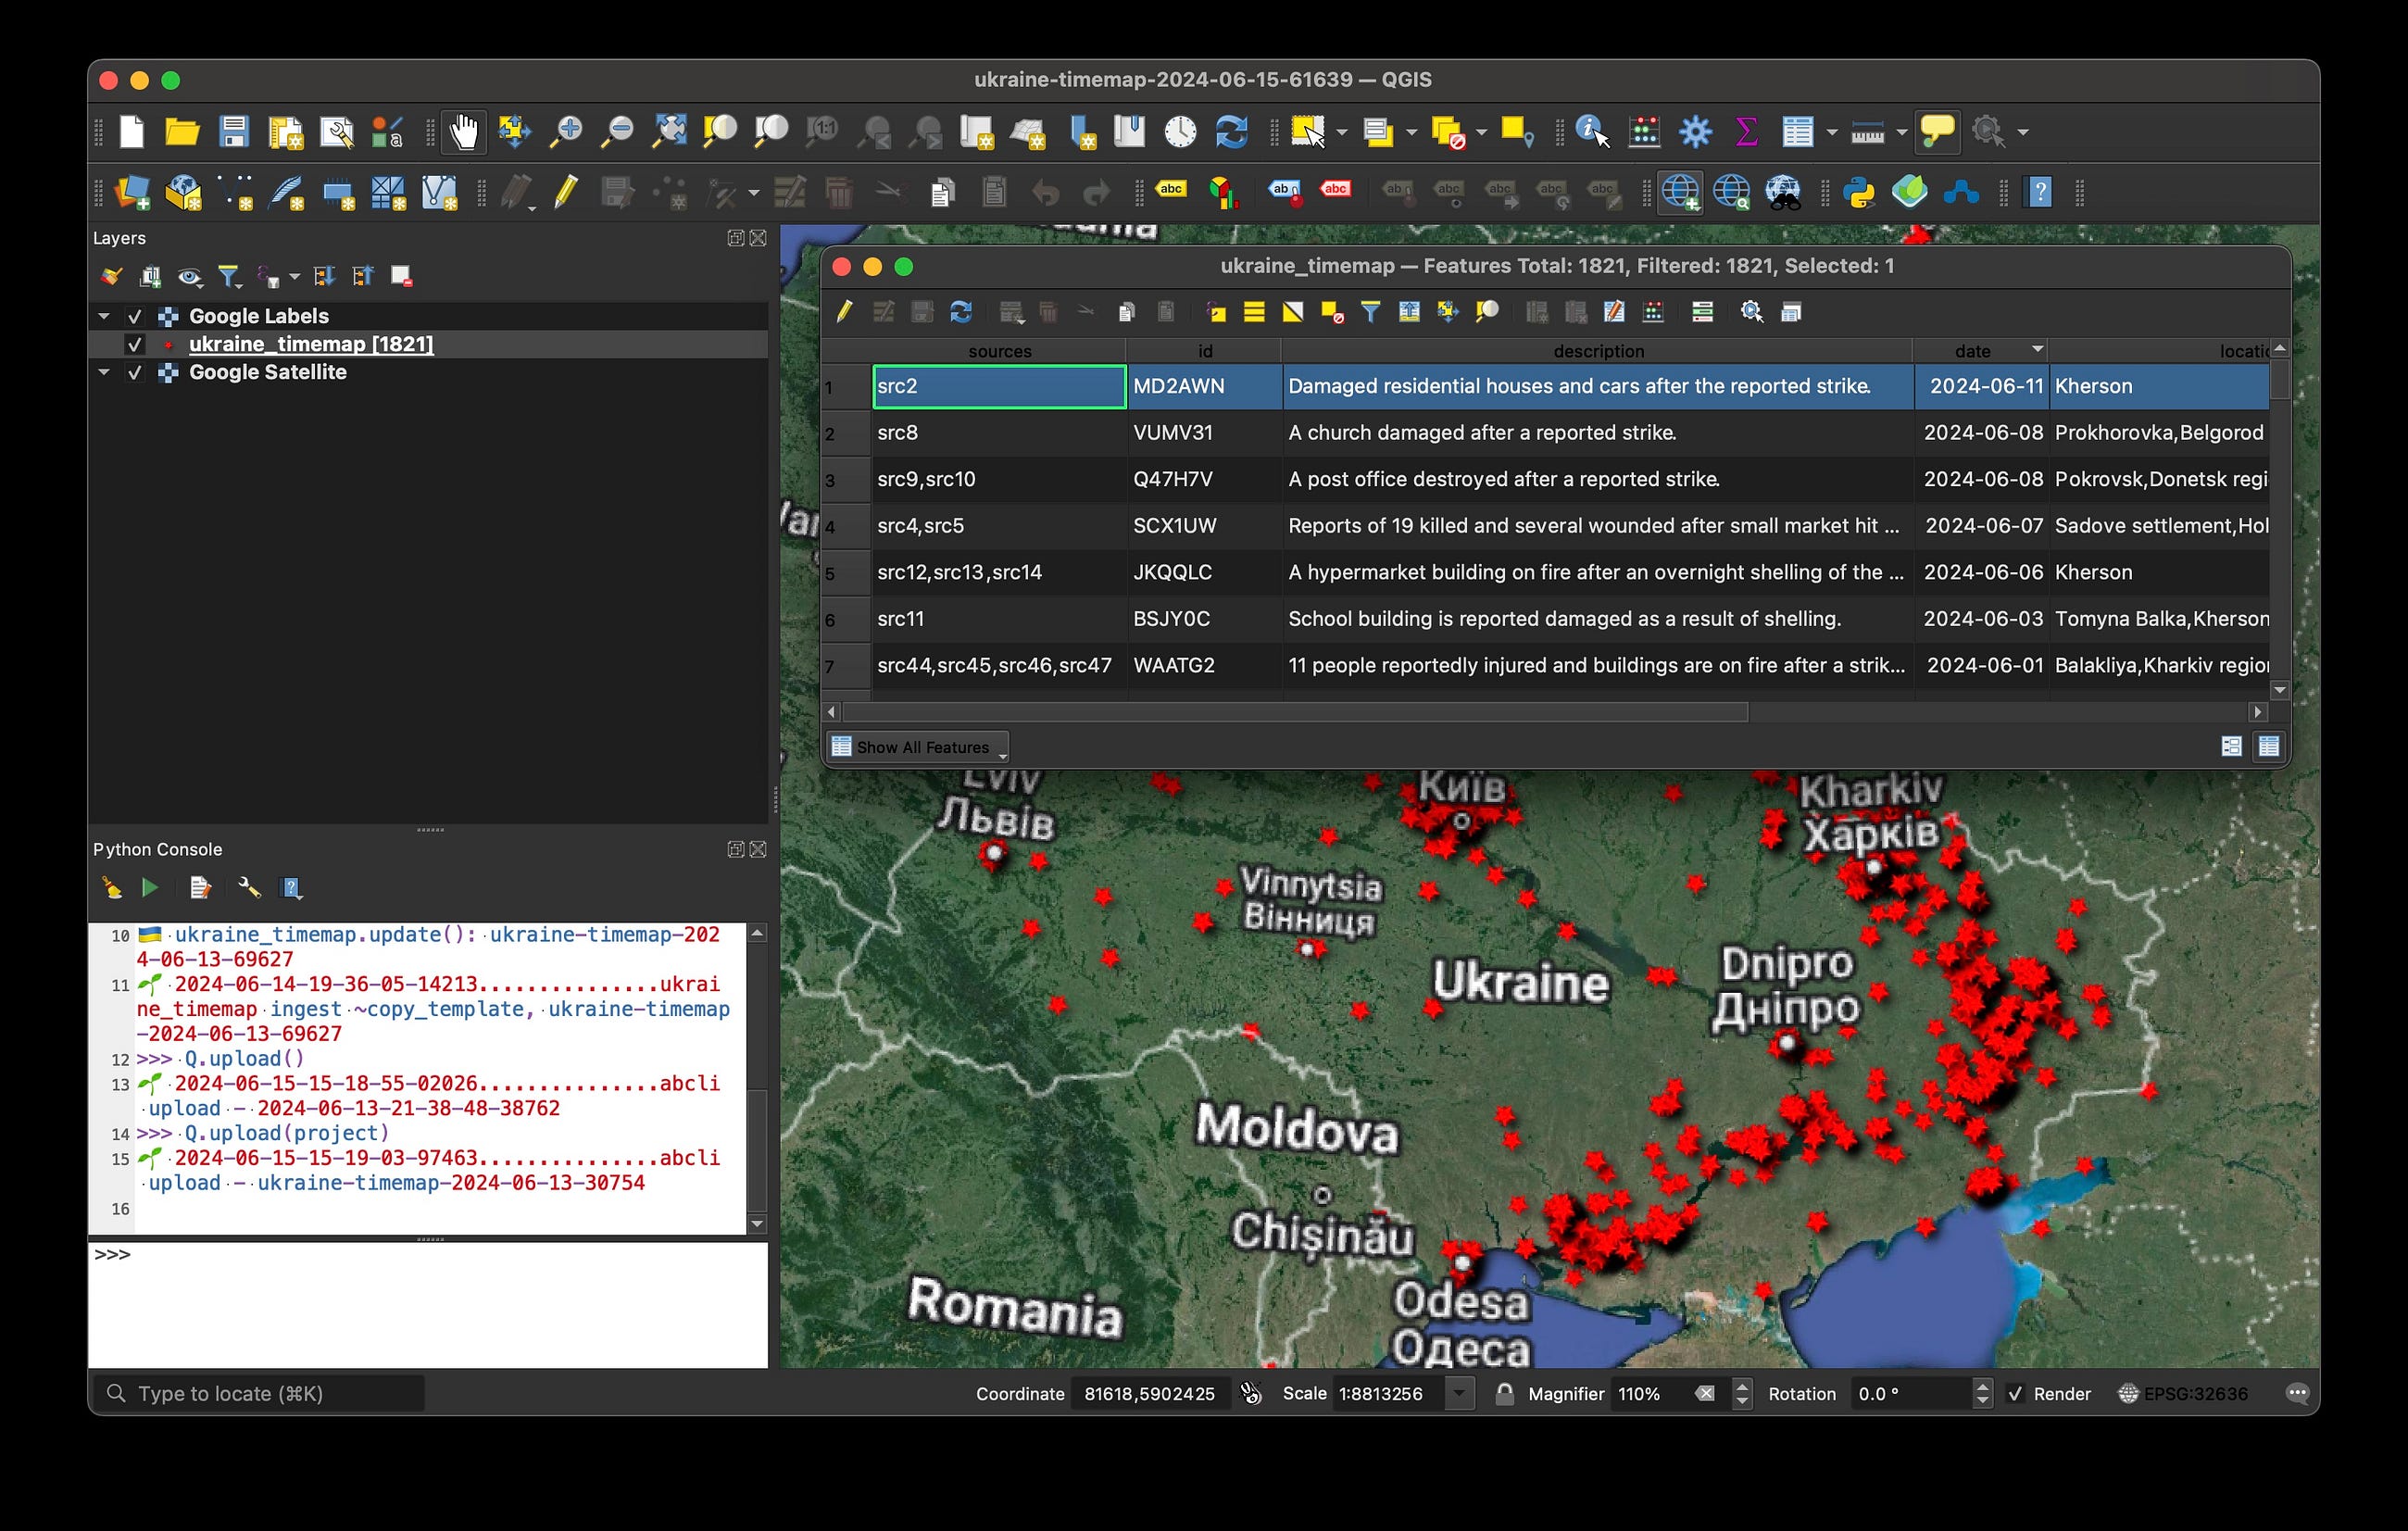Open log messages speech bubble in status bar

2297,1394
